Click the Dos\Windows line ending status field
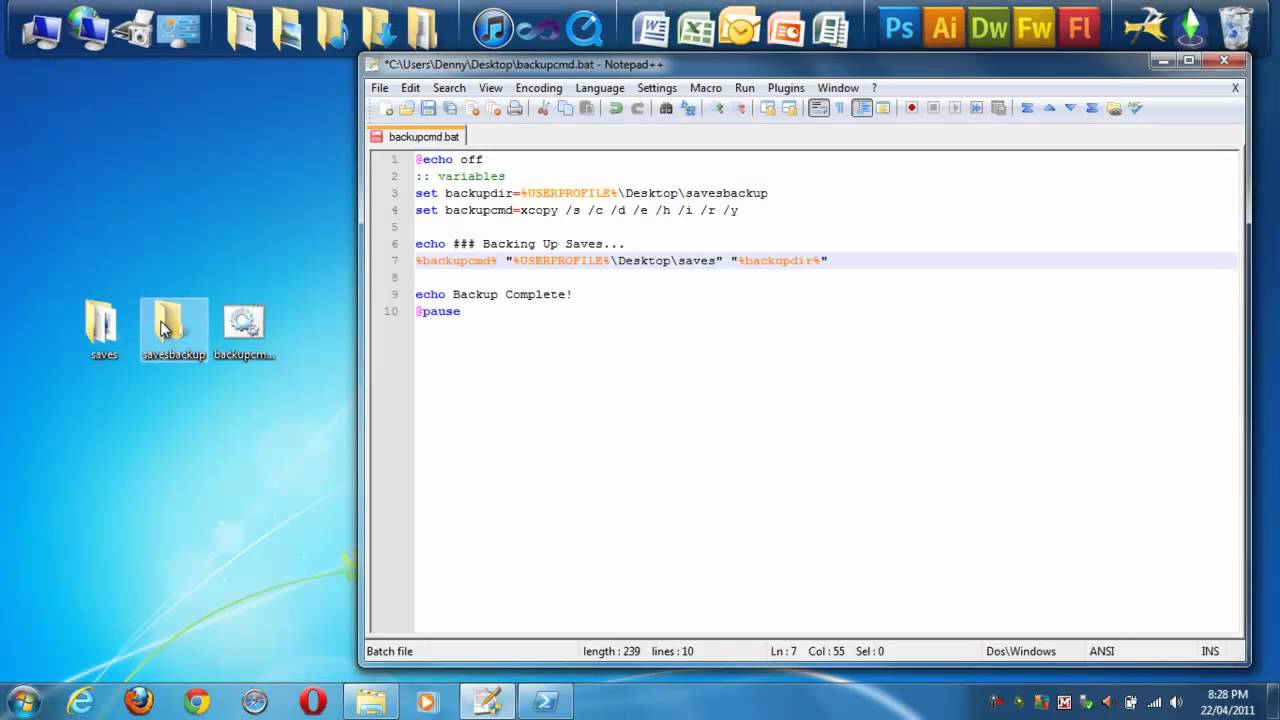 (x=1021, y=651)
